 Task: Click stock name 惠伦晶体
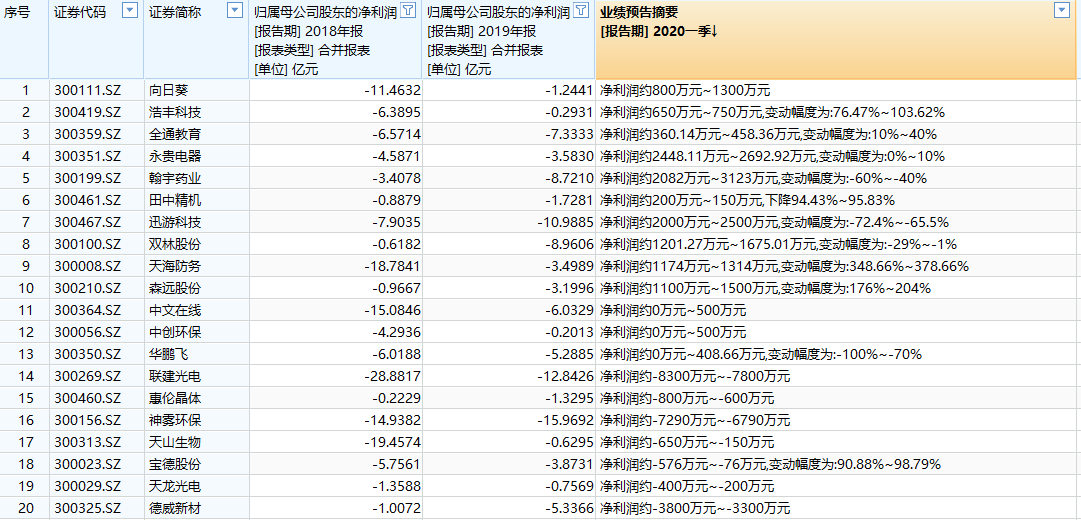coord(175,399)
